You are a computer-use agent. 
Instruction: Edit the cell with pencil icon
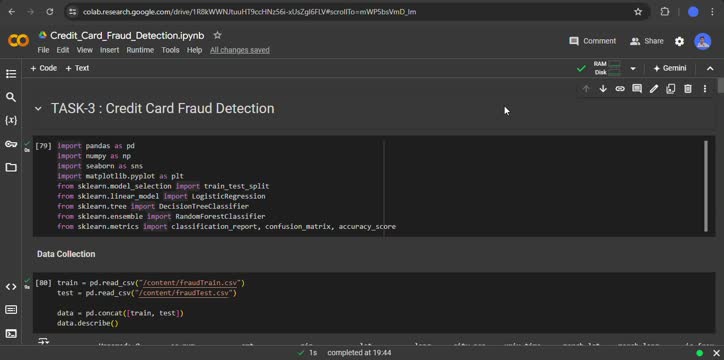[x=654, y=89]
